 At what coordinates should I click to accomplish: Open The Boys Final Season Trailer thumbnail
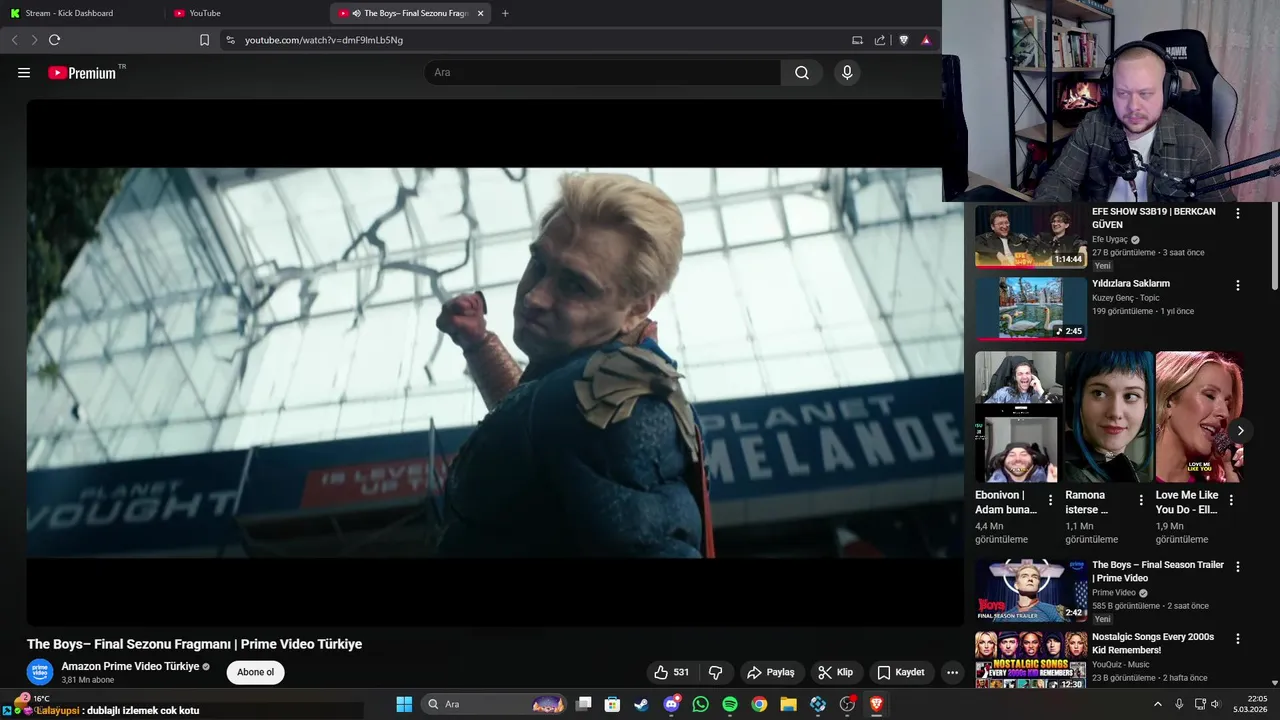tap(1030, 591)
